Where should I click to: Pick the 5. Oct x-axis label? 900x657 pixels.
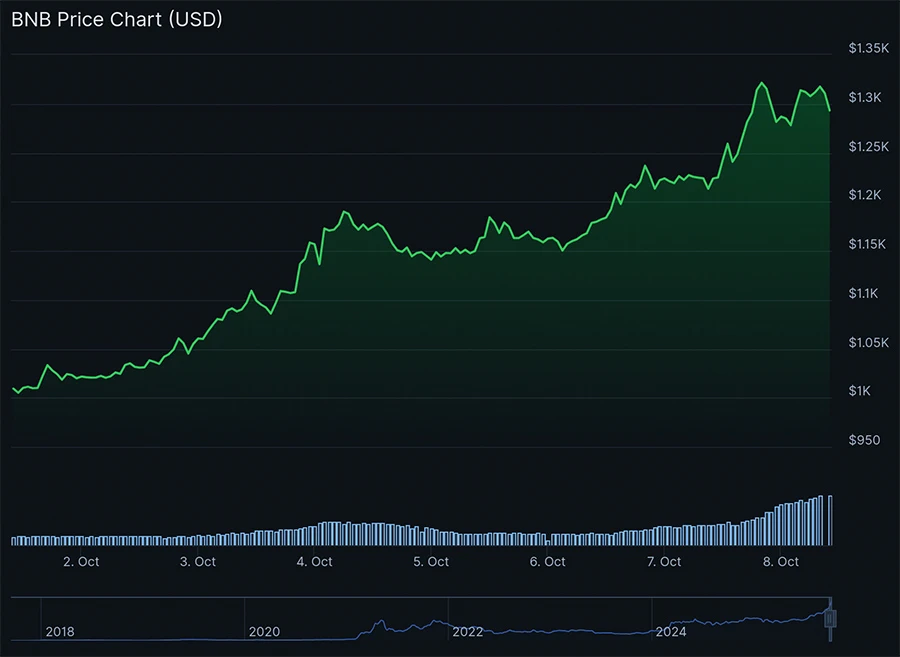(x=431, y=562)
